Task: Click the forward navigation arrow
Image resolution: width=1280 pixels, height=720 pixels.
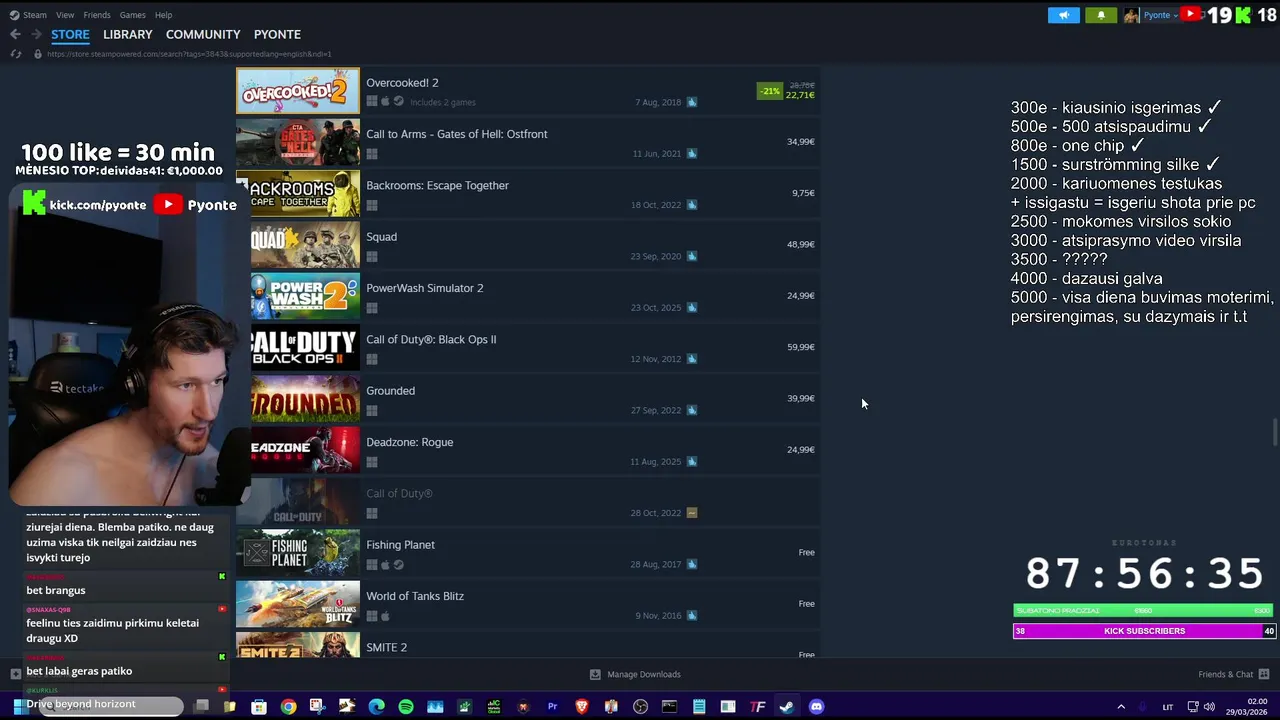Action: coord(36,34)
